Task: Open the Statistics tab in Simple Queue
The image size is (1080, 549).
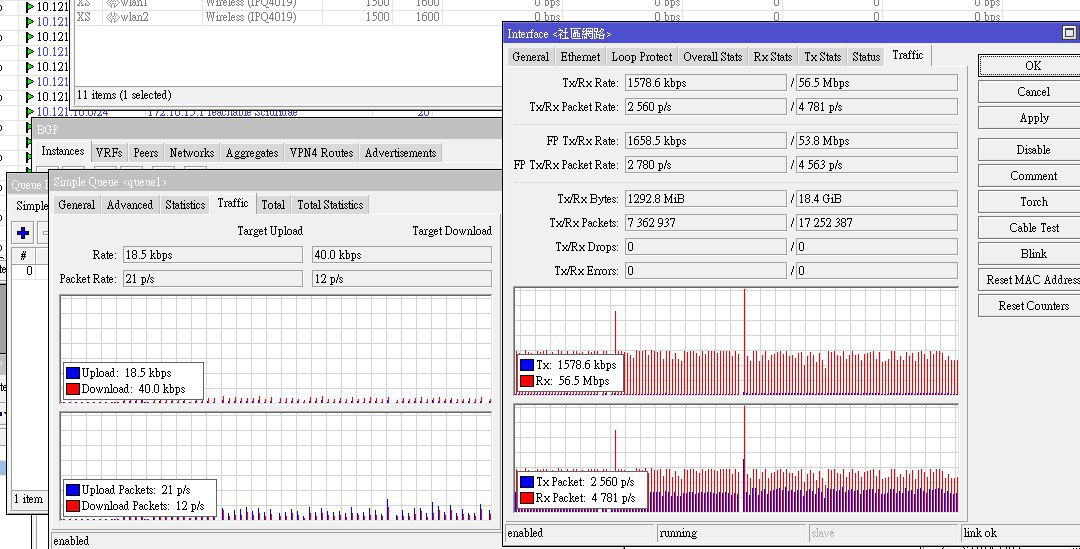Action: (185, 205)
